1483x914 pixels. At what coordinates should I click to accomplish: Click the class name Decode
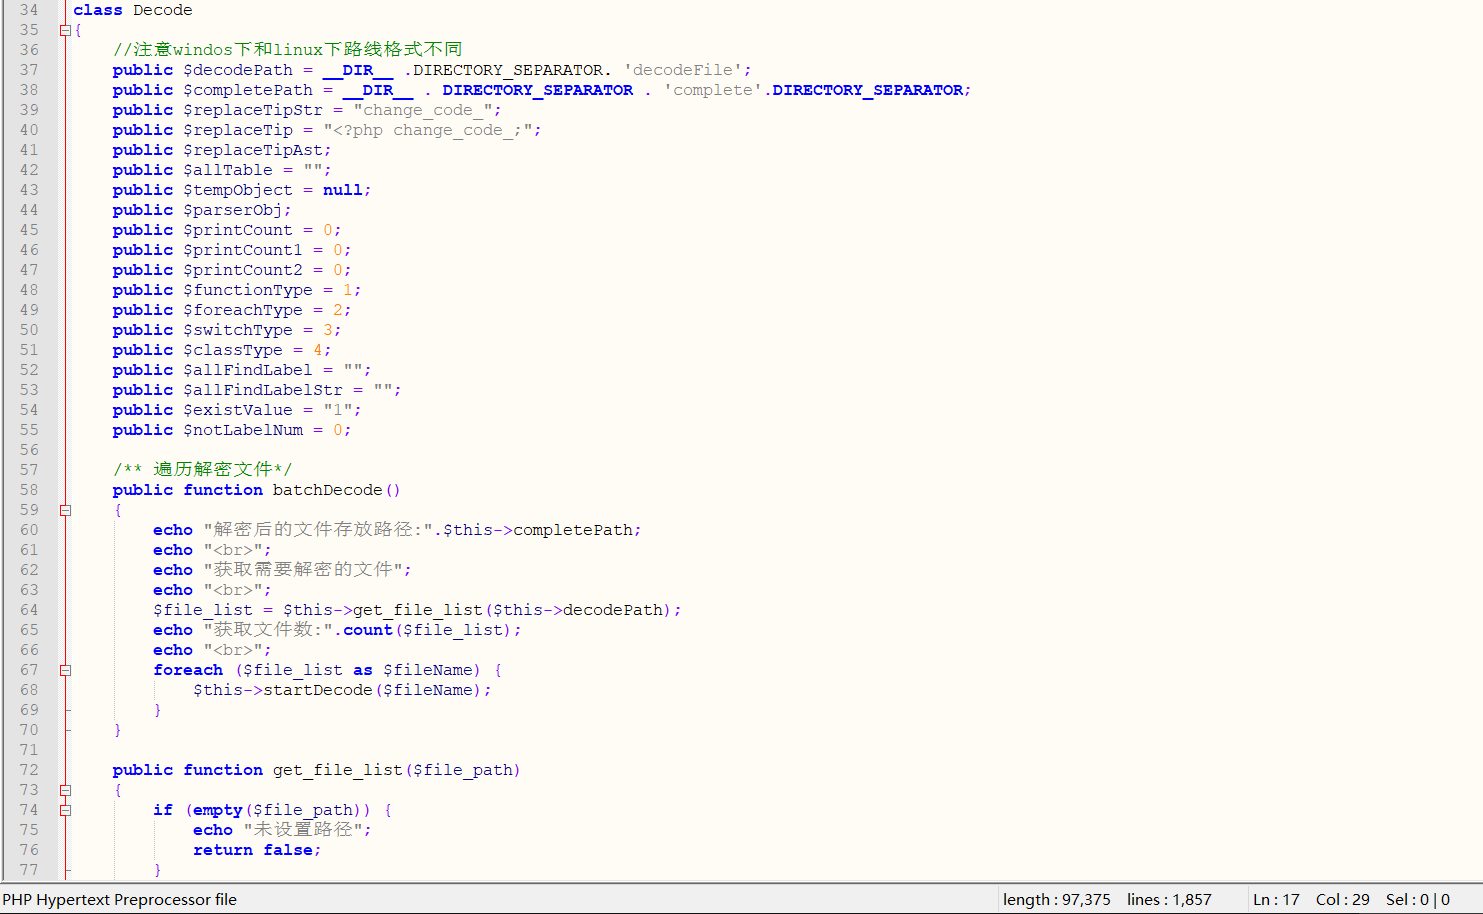tap(162, 10)
